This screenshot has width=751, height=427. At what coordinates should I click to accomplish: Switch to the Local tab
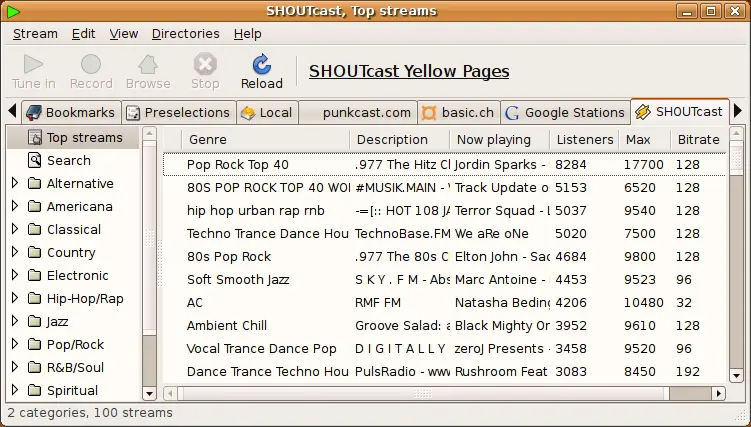(267, 112)
